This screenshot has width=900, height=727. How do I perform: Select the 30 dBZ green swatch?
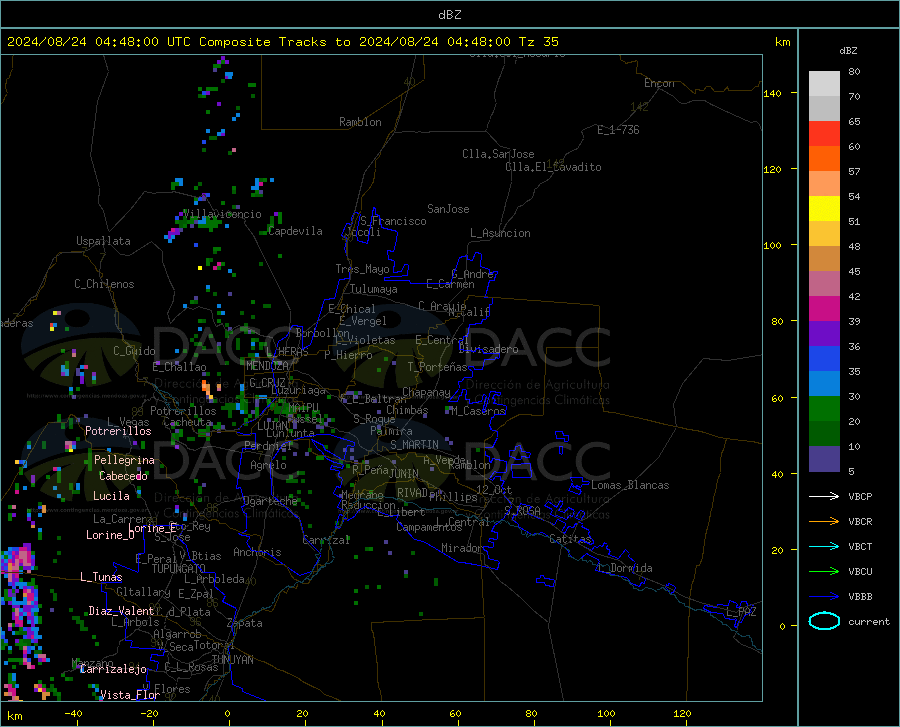point(824,409)
